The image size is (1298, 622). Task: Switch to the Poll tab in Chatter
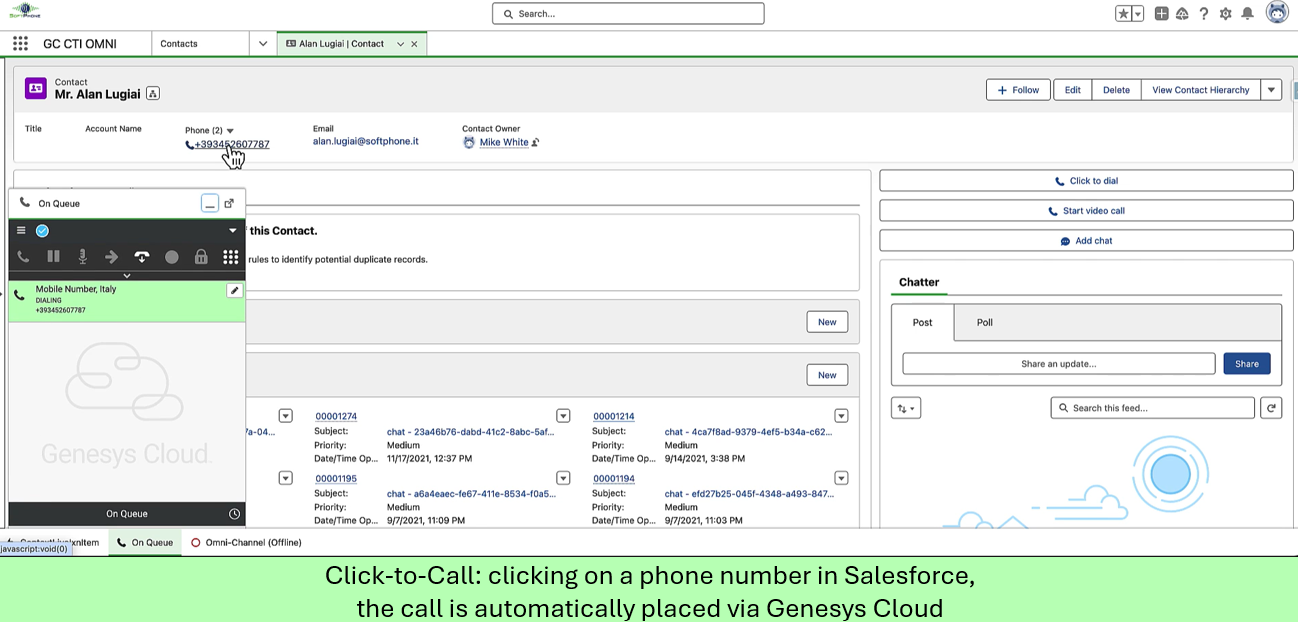[x=984, y=323]
